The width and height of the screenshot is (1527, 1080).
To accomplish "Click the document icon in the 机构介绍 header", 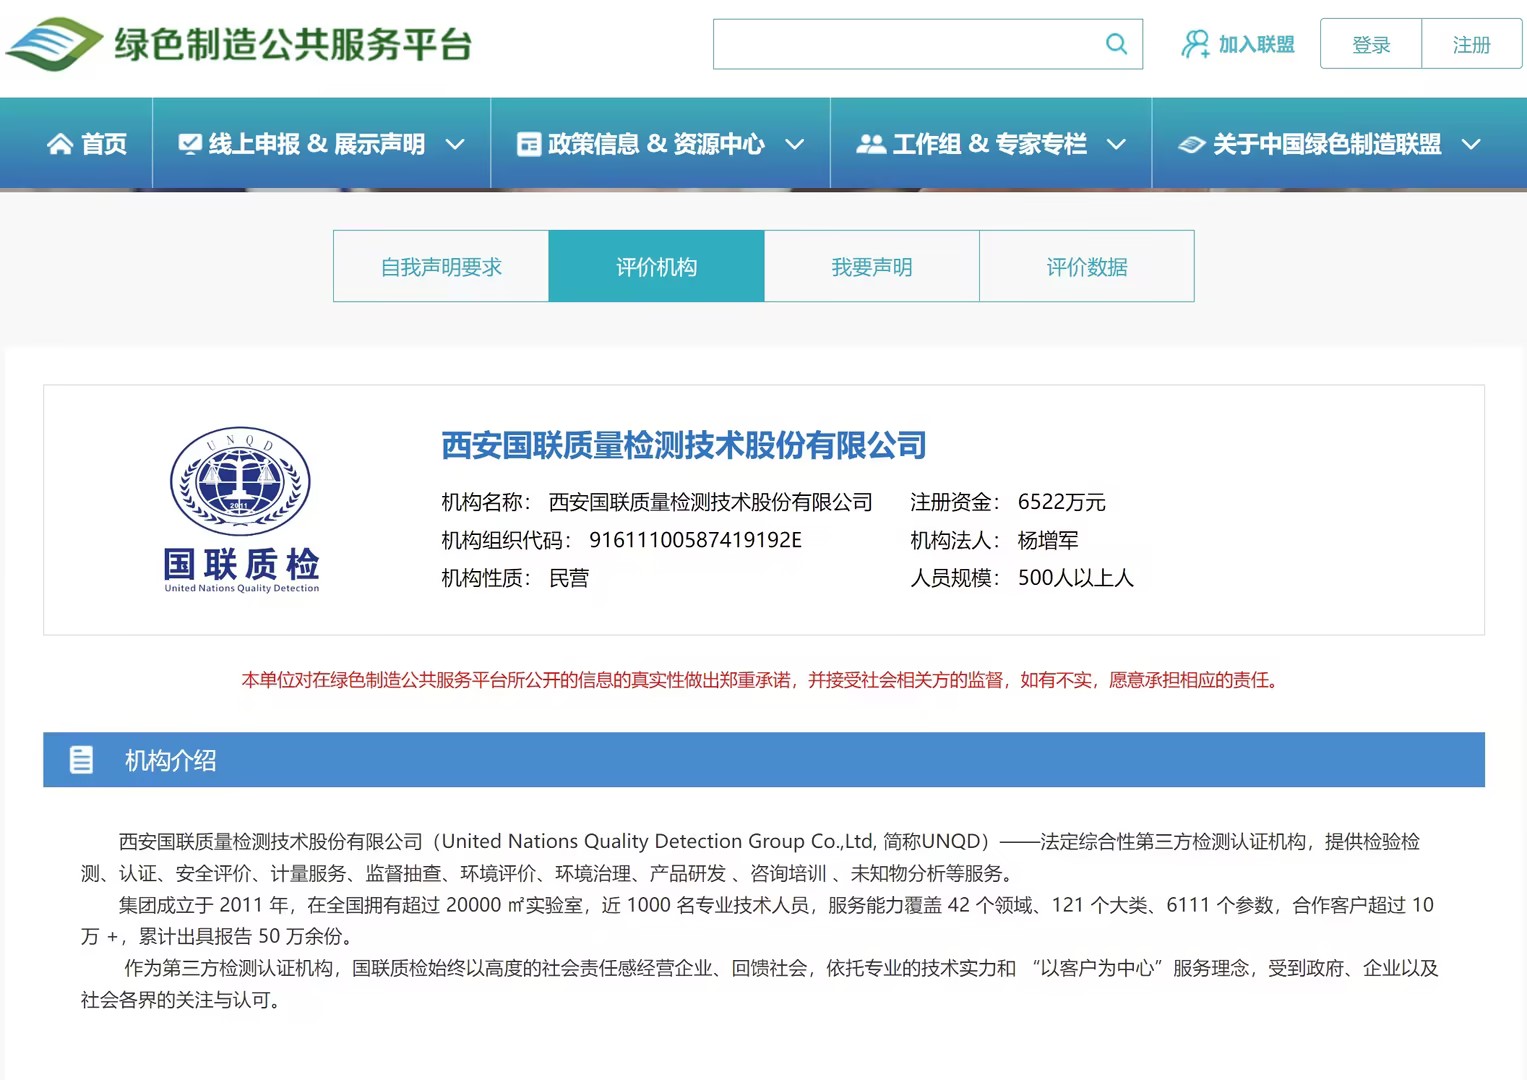I will 82,760.
